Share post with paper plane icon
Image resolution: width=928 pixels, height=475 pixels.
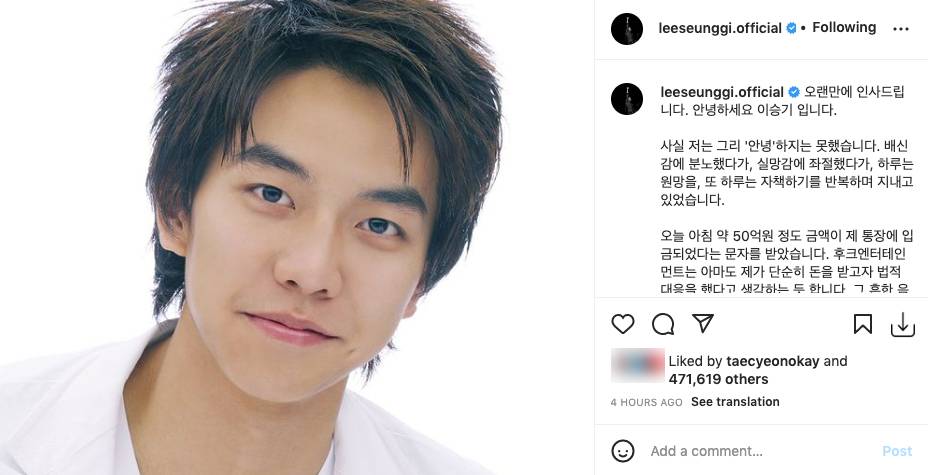point(703,324)
